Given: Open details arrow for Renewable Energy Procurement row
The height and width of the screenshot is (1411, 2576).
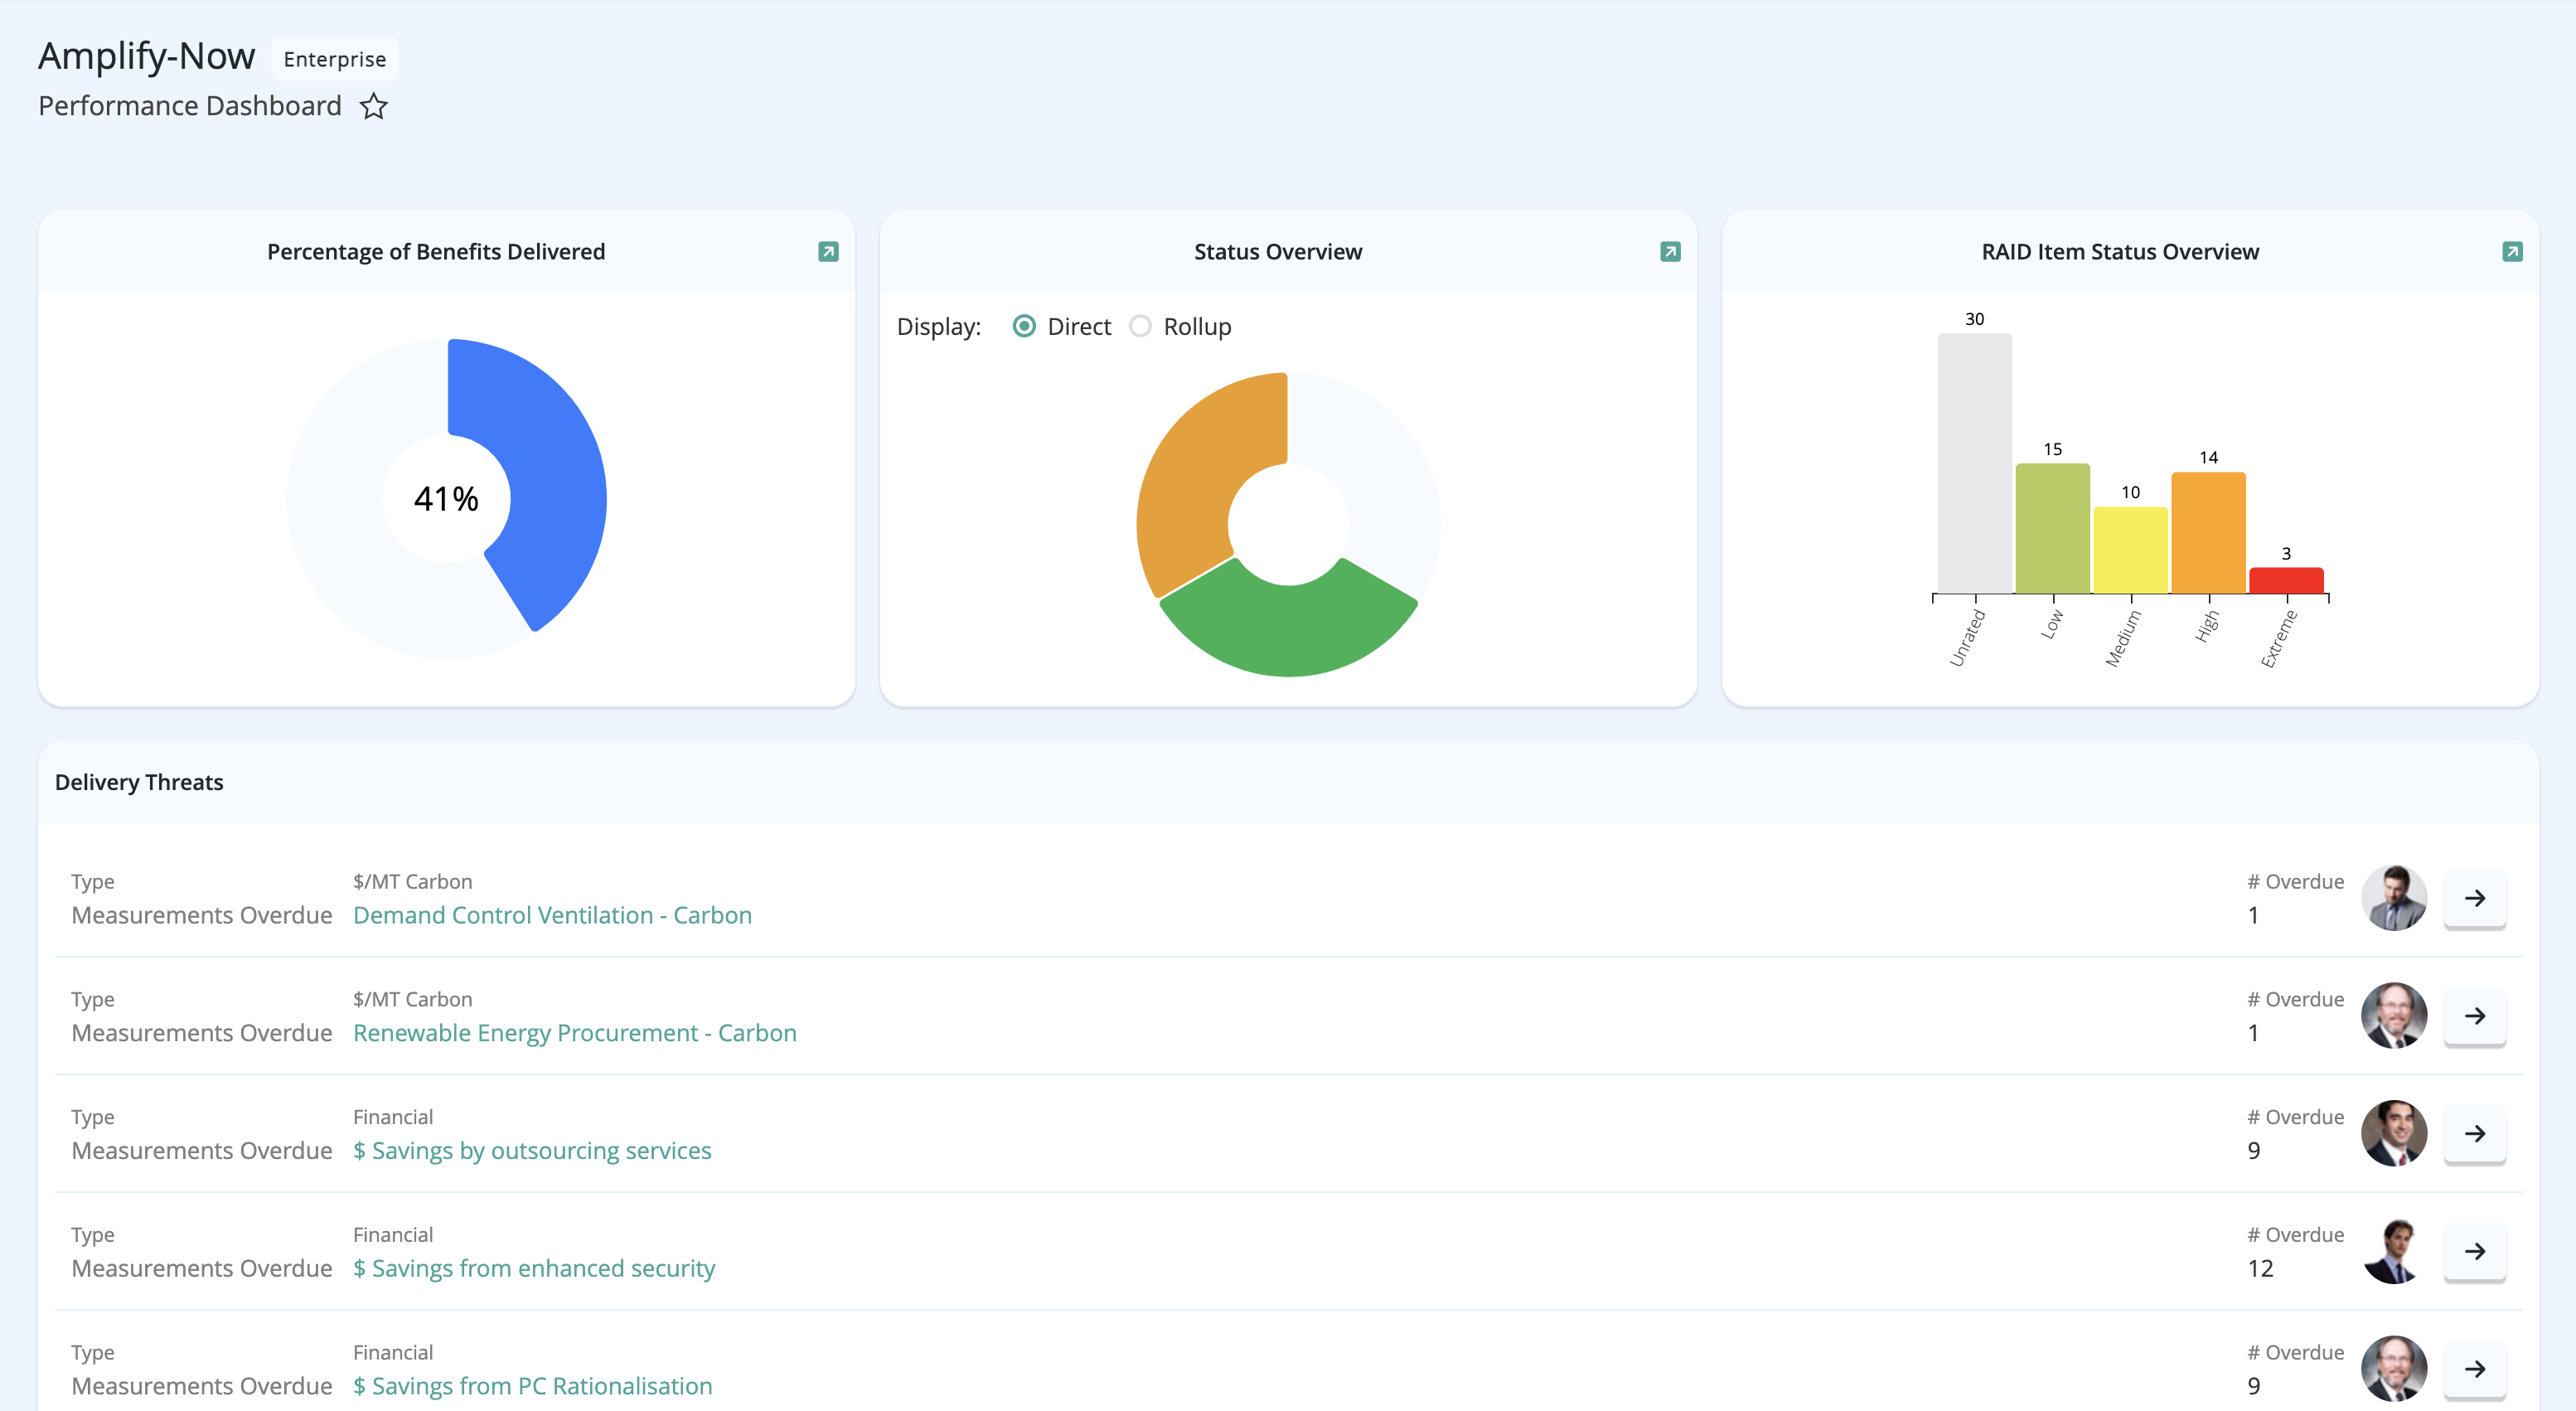Looking at the screenshot, I should 2475,1016.
